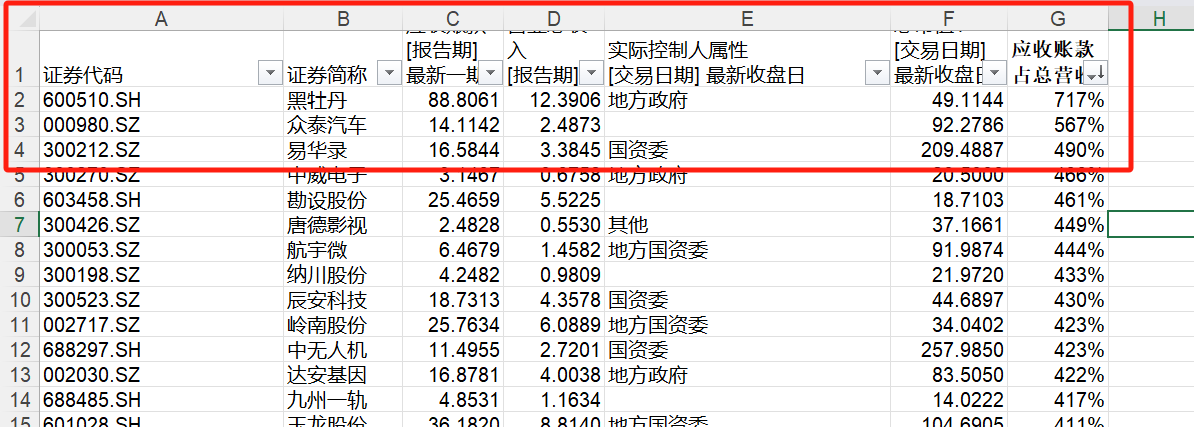Click 地方国资委 cell in 航宇微 row
This screenshot has height=427, width=1194.
[746, 250]
